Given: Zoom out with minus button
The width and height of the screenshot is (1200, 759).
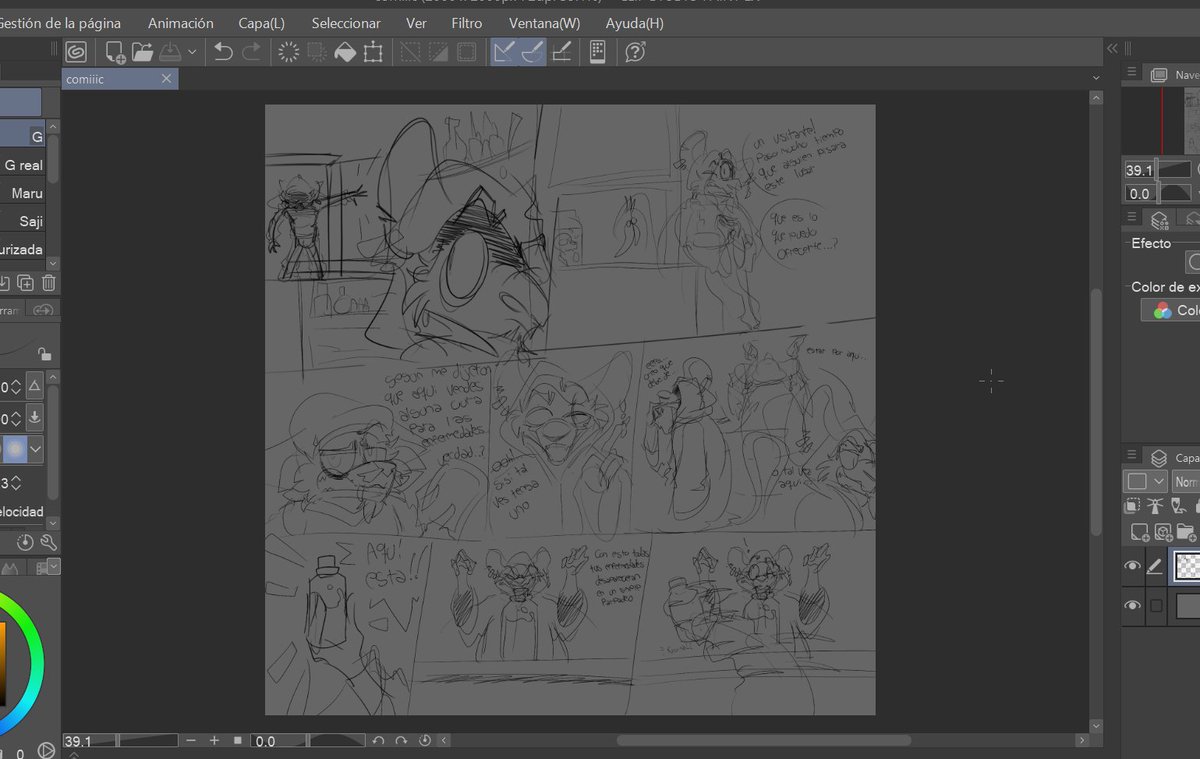Looking at the screenshot, I should [x=190, y=741].
